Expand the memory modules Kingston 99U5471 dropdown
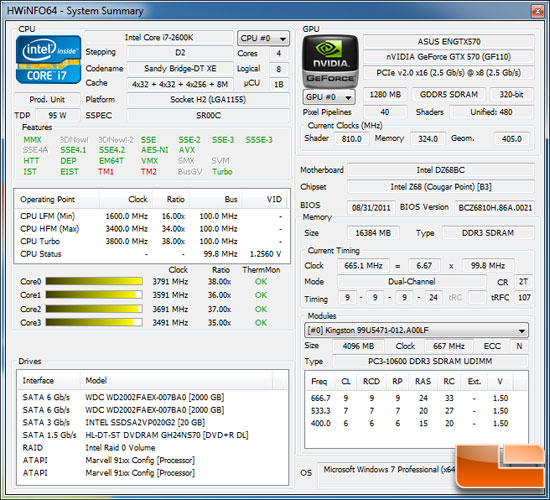Image resolution: width=550 pixels, height=500 pixels. click(416, 330)
